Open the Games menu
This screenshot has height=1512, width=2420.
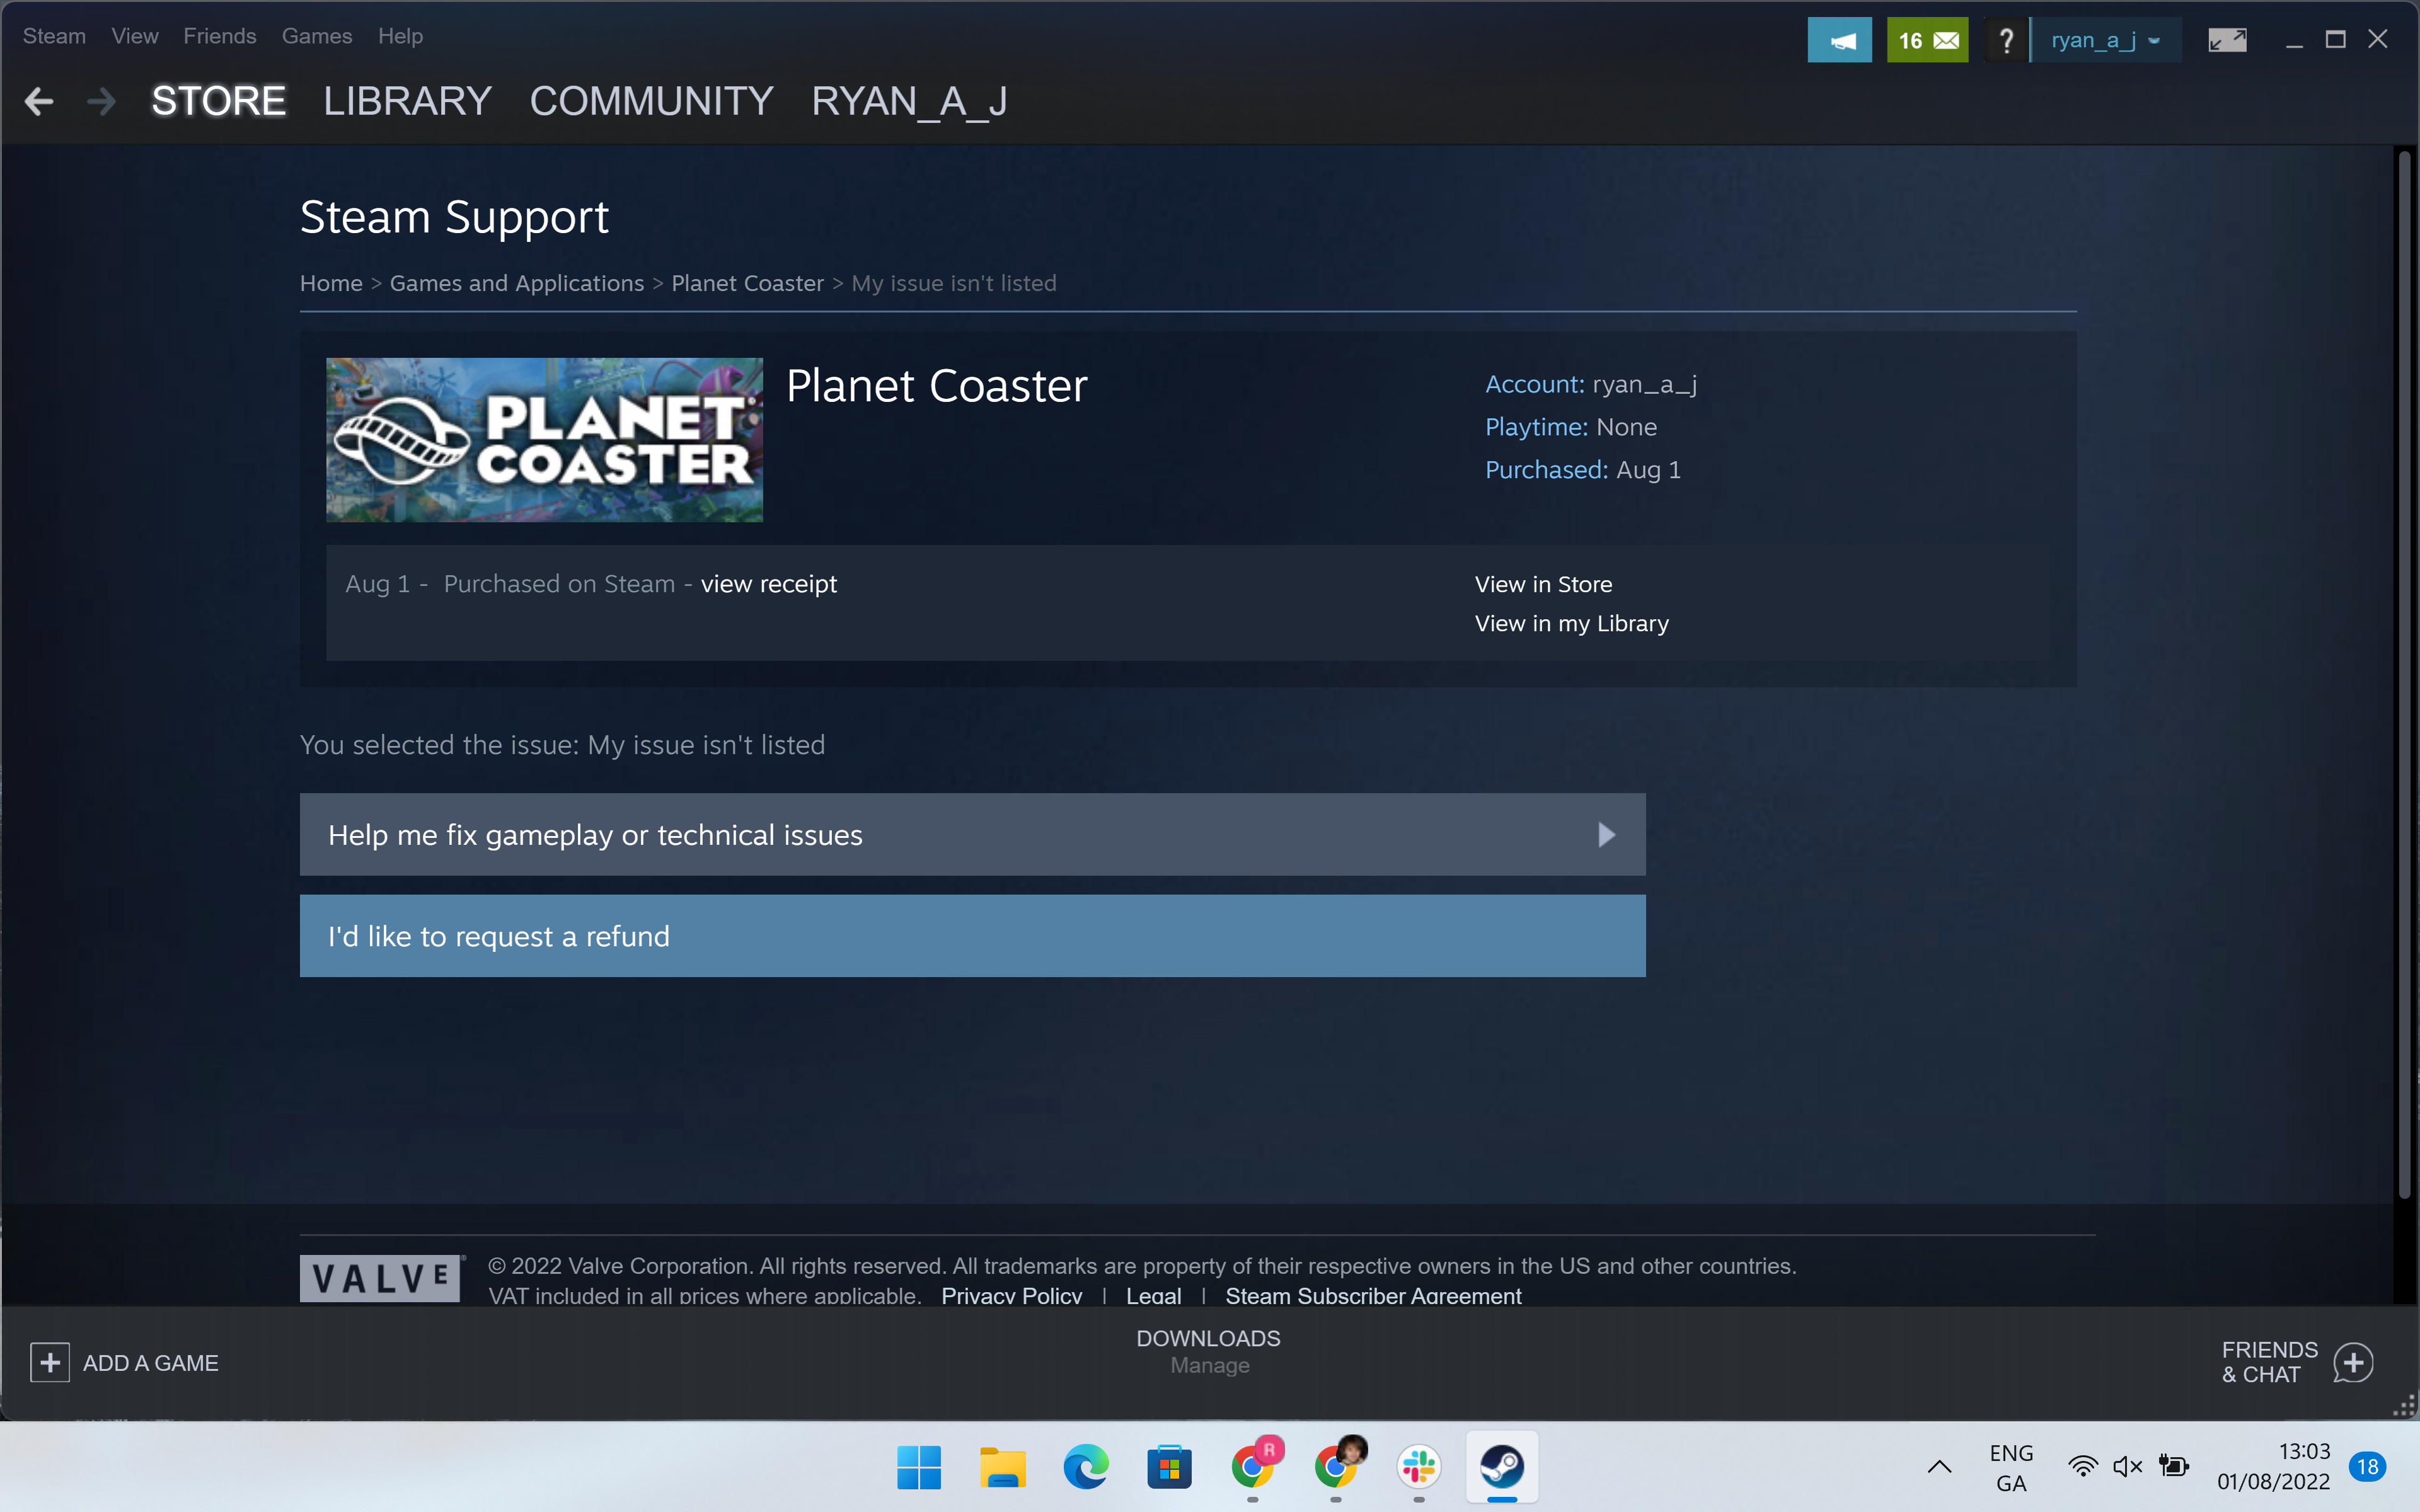coord(317,36)
